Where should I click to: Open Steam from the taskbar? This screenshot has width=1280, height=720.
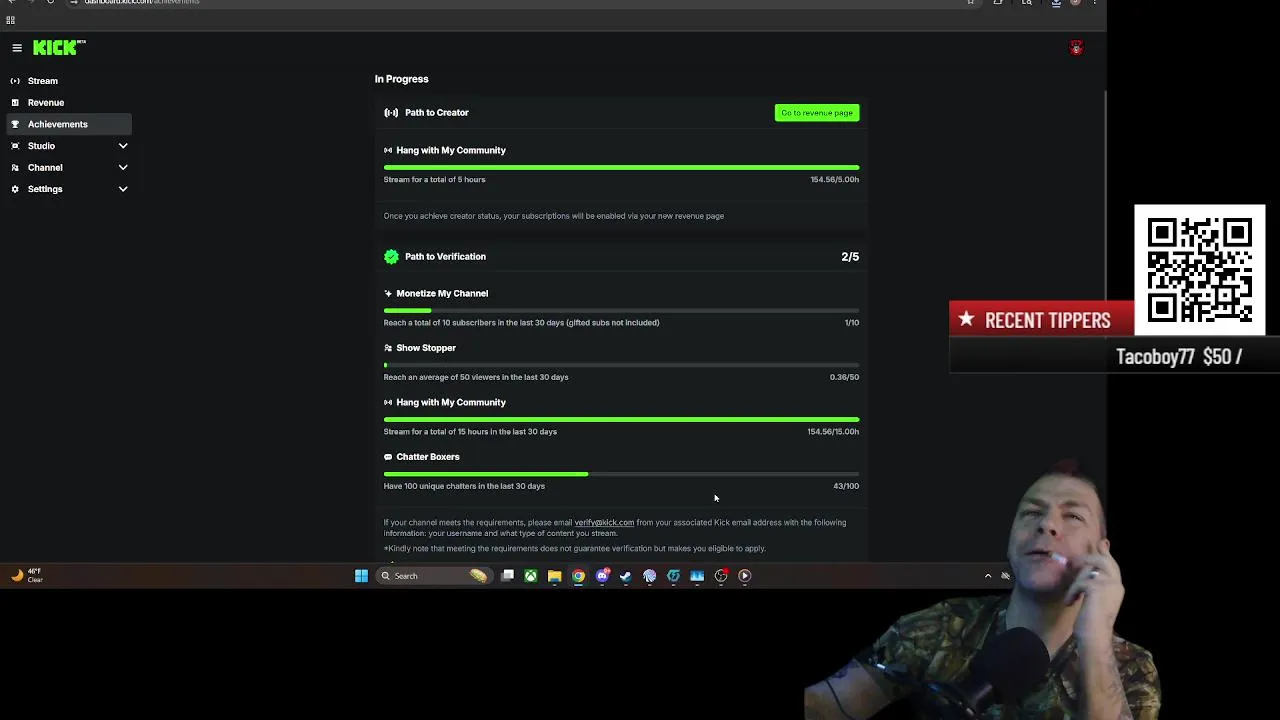pos(626,576)
